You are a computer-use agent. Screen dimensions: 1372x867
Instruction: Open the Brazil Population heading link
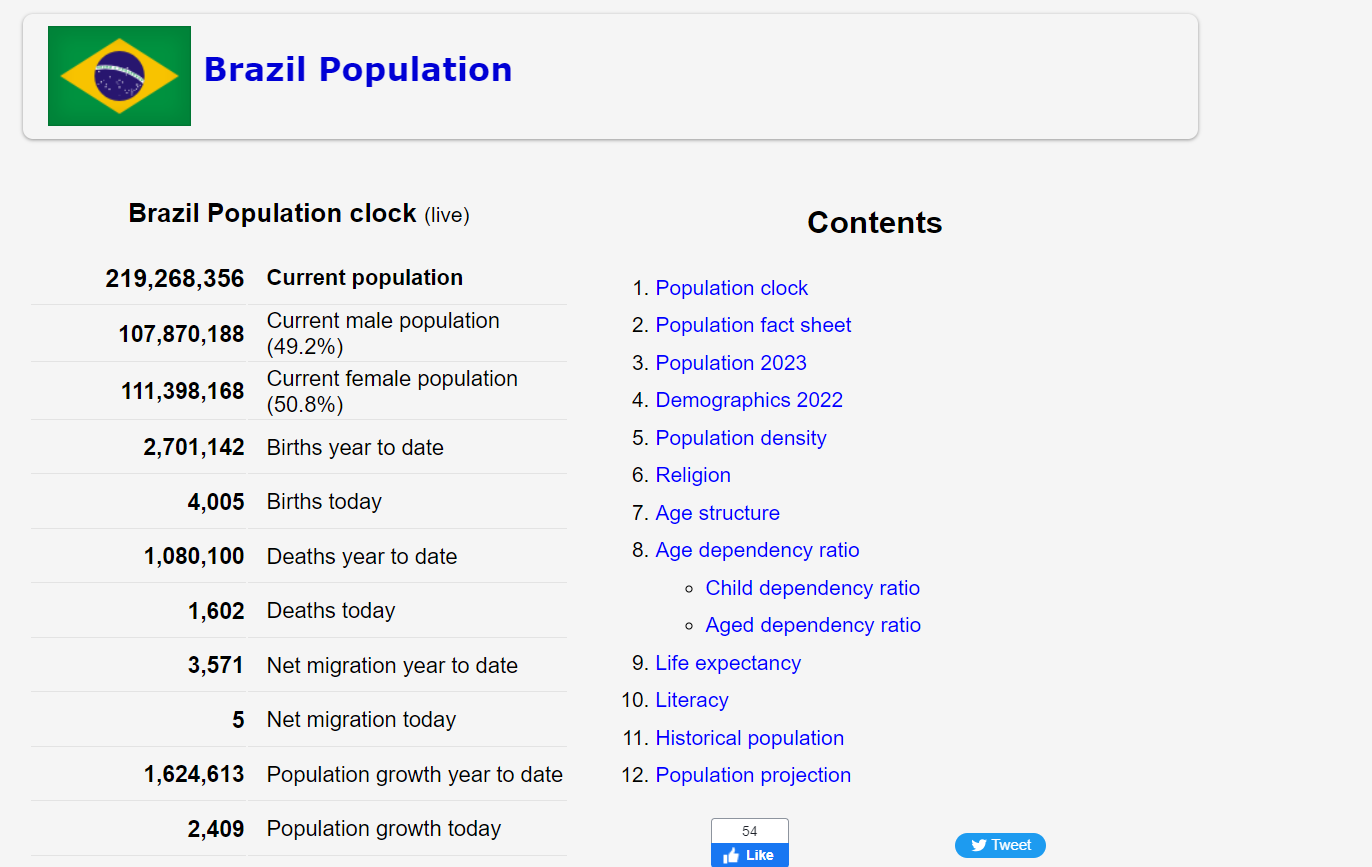358,70
